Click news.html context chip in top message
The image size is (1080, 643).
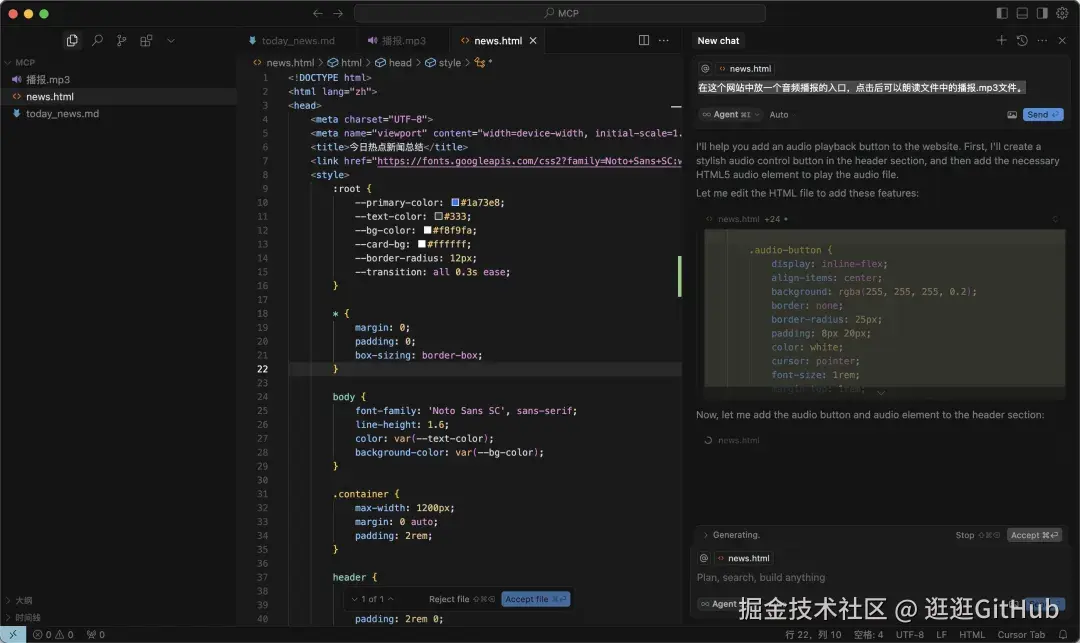point(745,69)
